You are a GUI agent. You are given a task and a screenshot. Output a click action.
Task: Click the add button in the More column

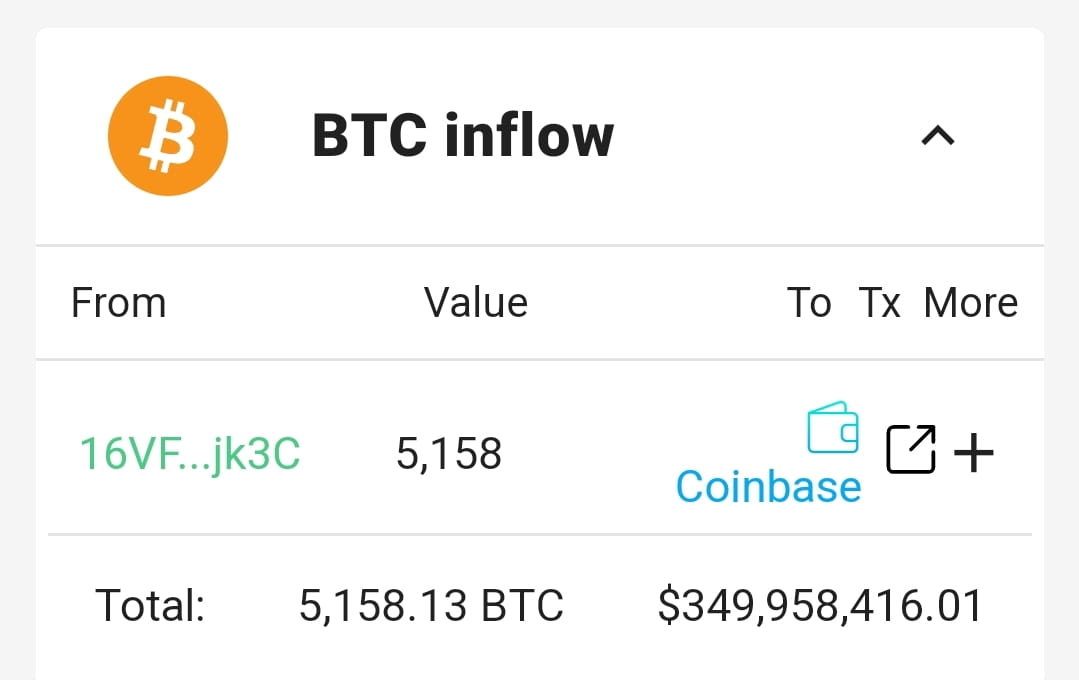click(972, 451)
